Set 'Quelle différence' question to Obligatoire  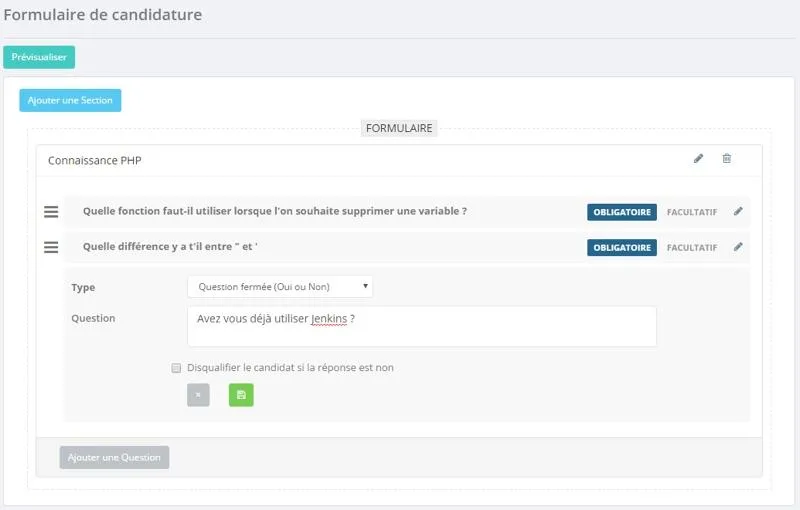[622, 248]
